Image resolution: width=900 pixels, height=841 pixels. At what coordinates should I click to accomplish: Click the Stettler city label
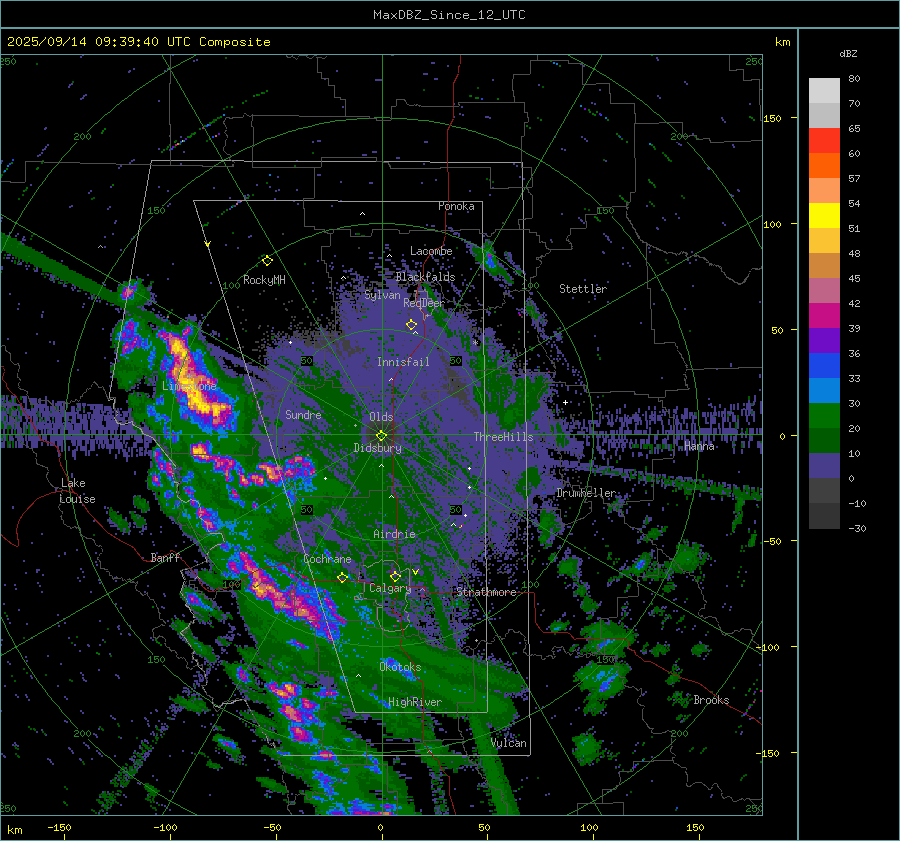pos(583,289)
